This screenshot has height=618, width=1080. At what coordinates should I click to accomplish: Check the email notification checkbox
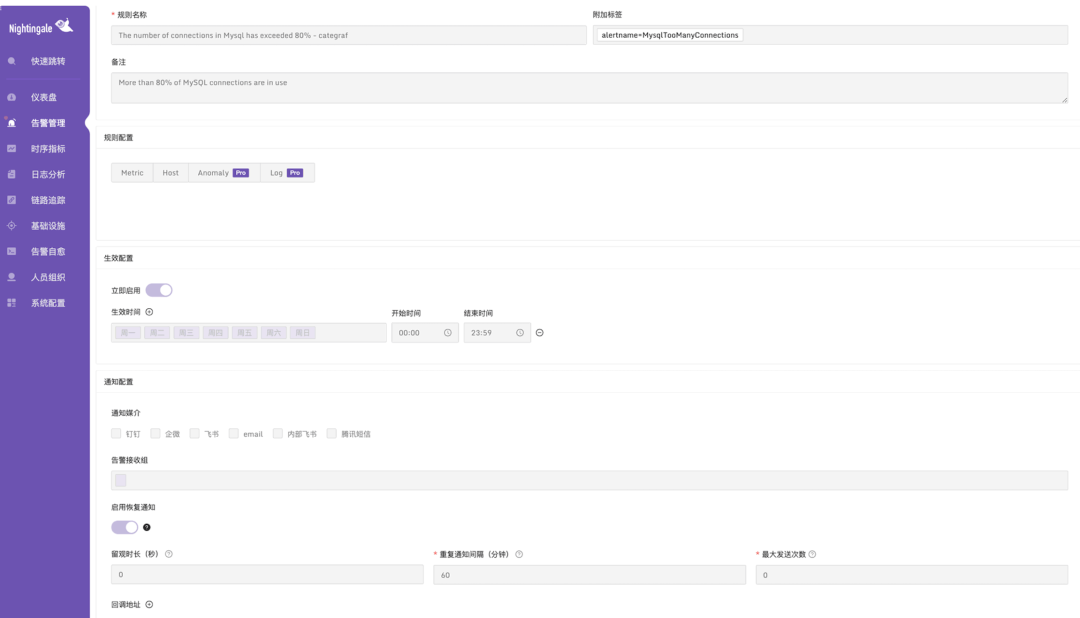tap(234, 433)
